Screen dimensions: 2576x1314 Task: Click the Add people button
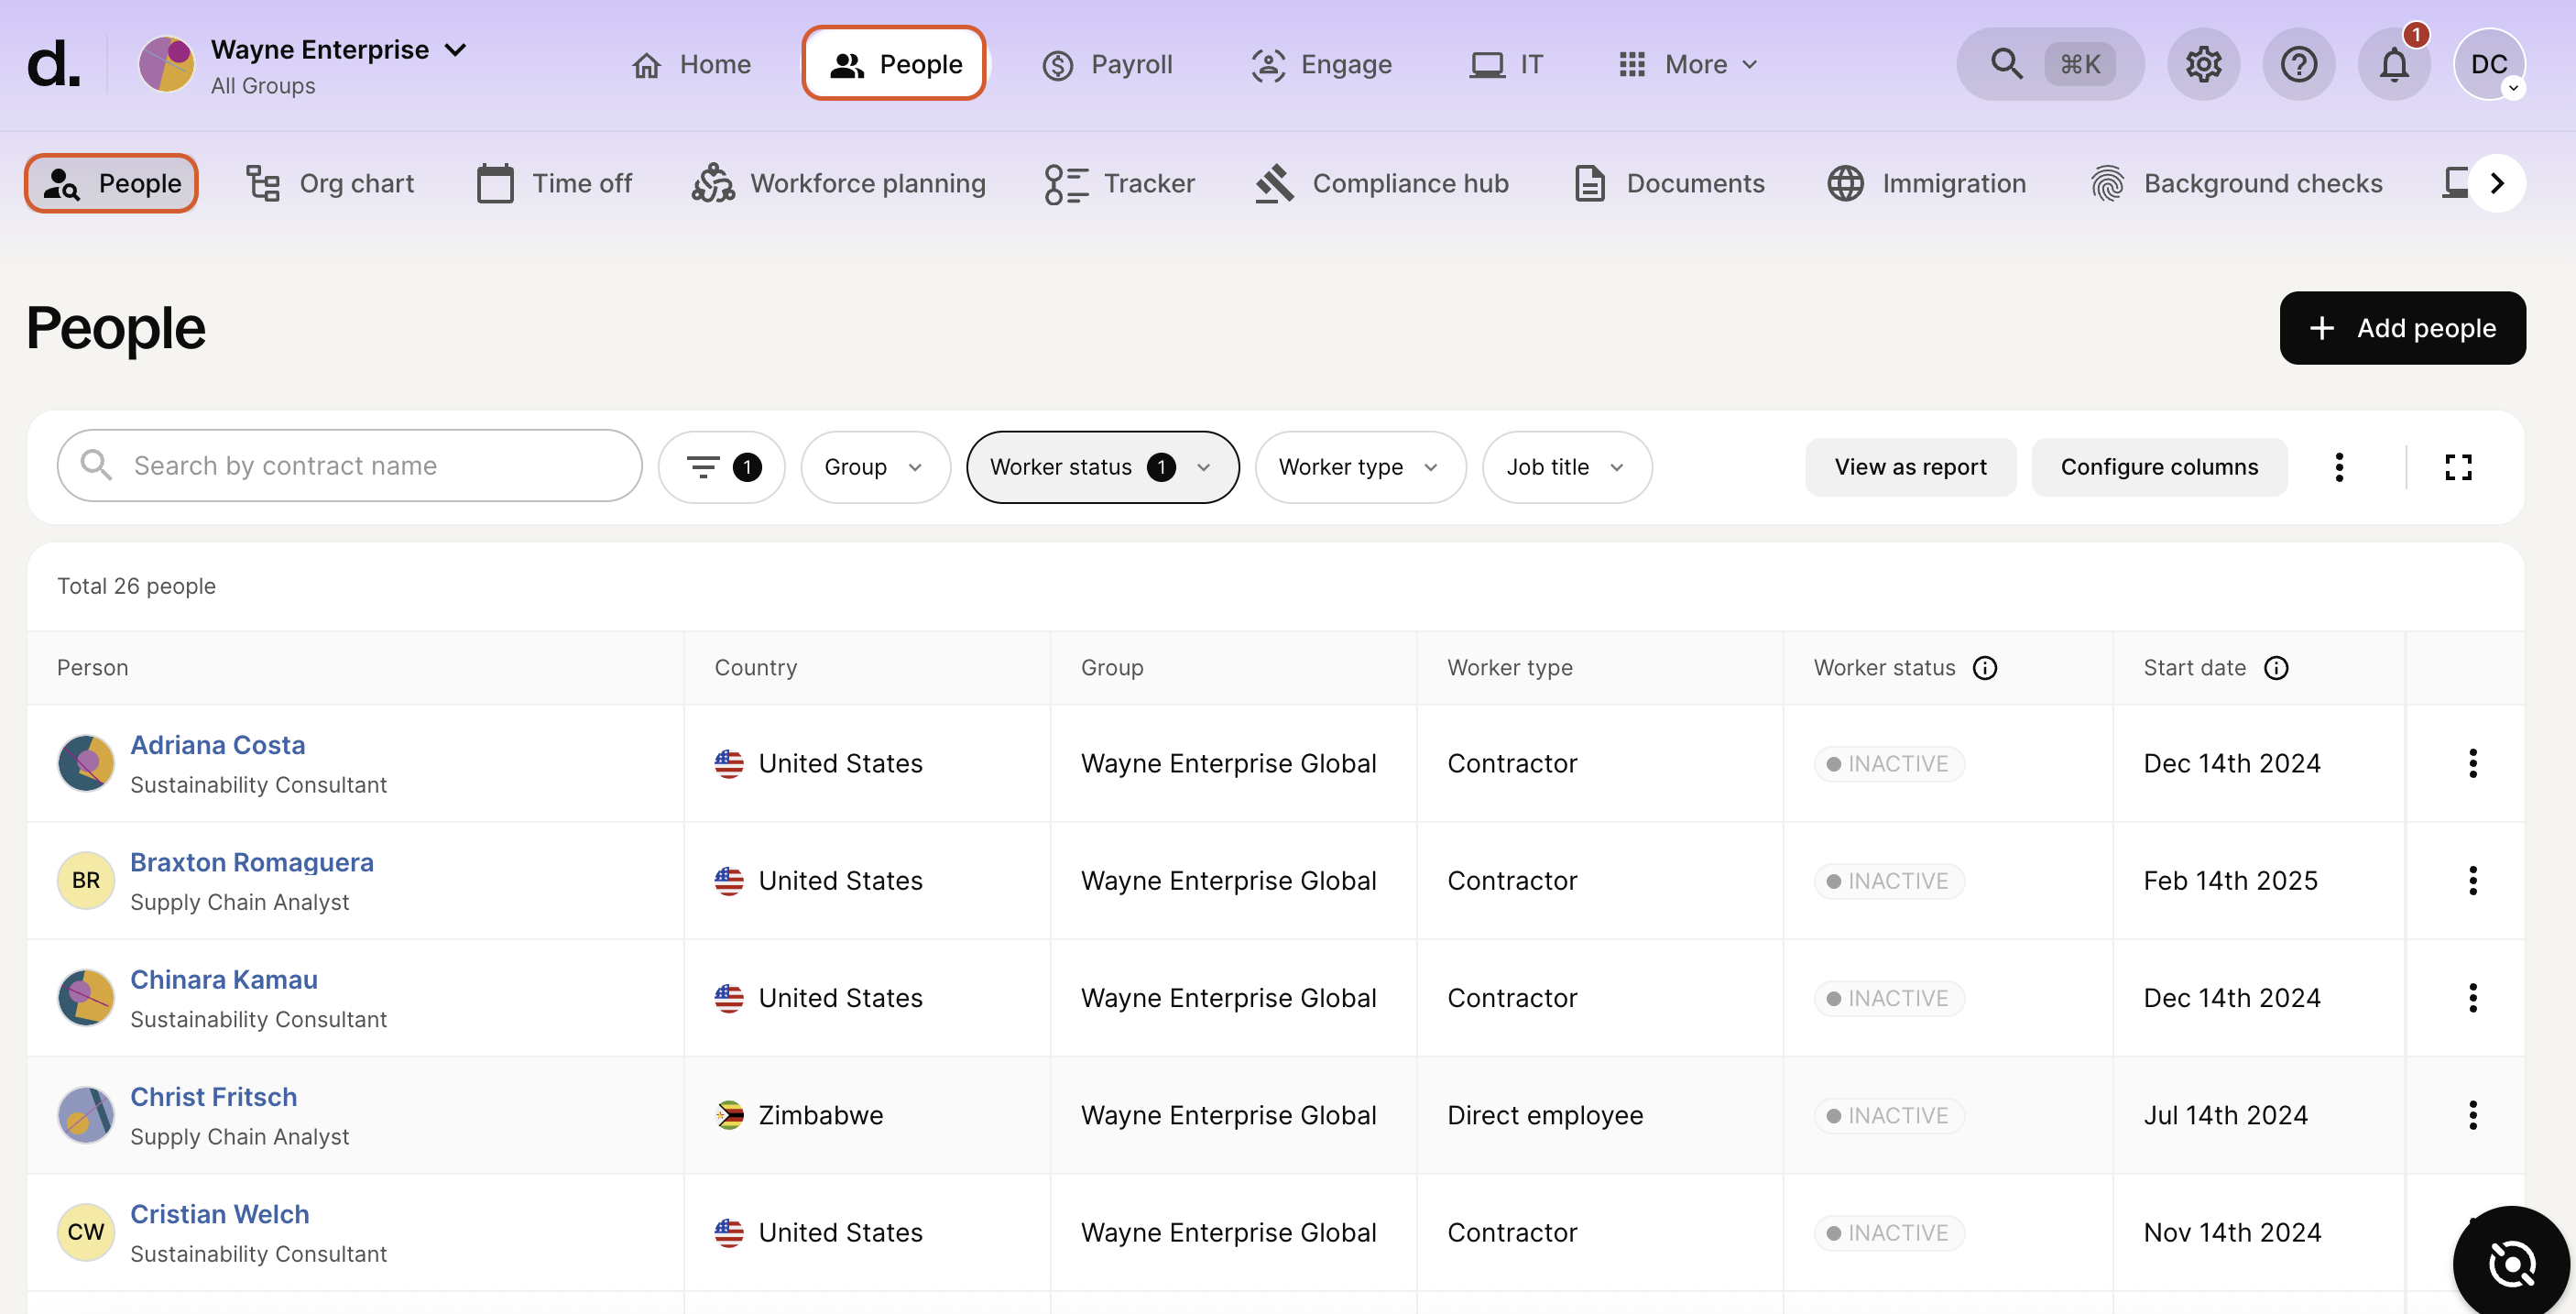pos(2402,328)
